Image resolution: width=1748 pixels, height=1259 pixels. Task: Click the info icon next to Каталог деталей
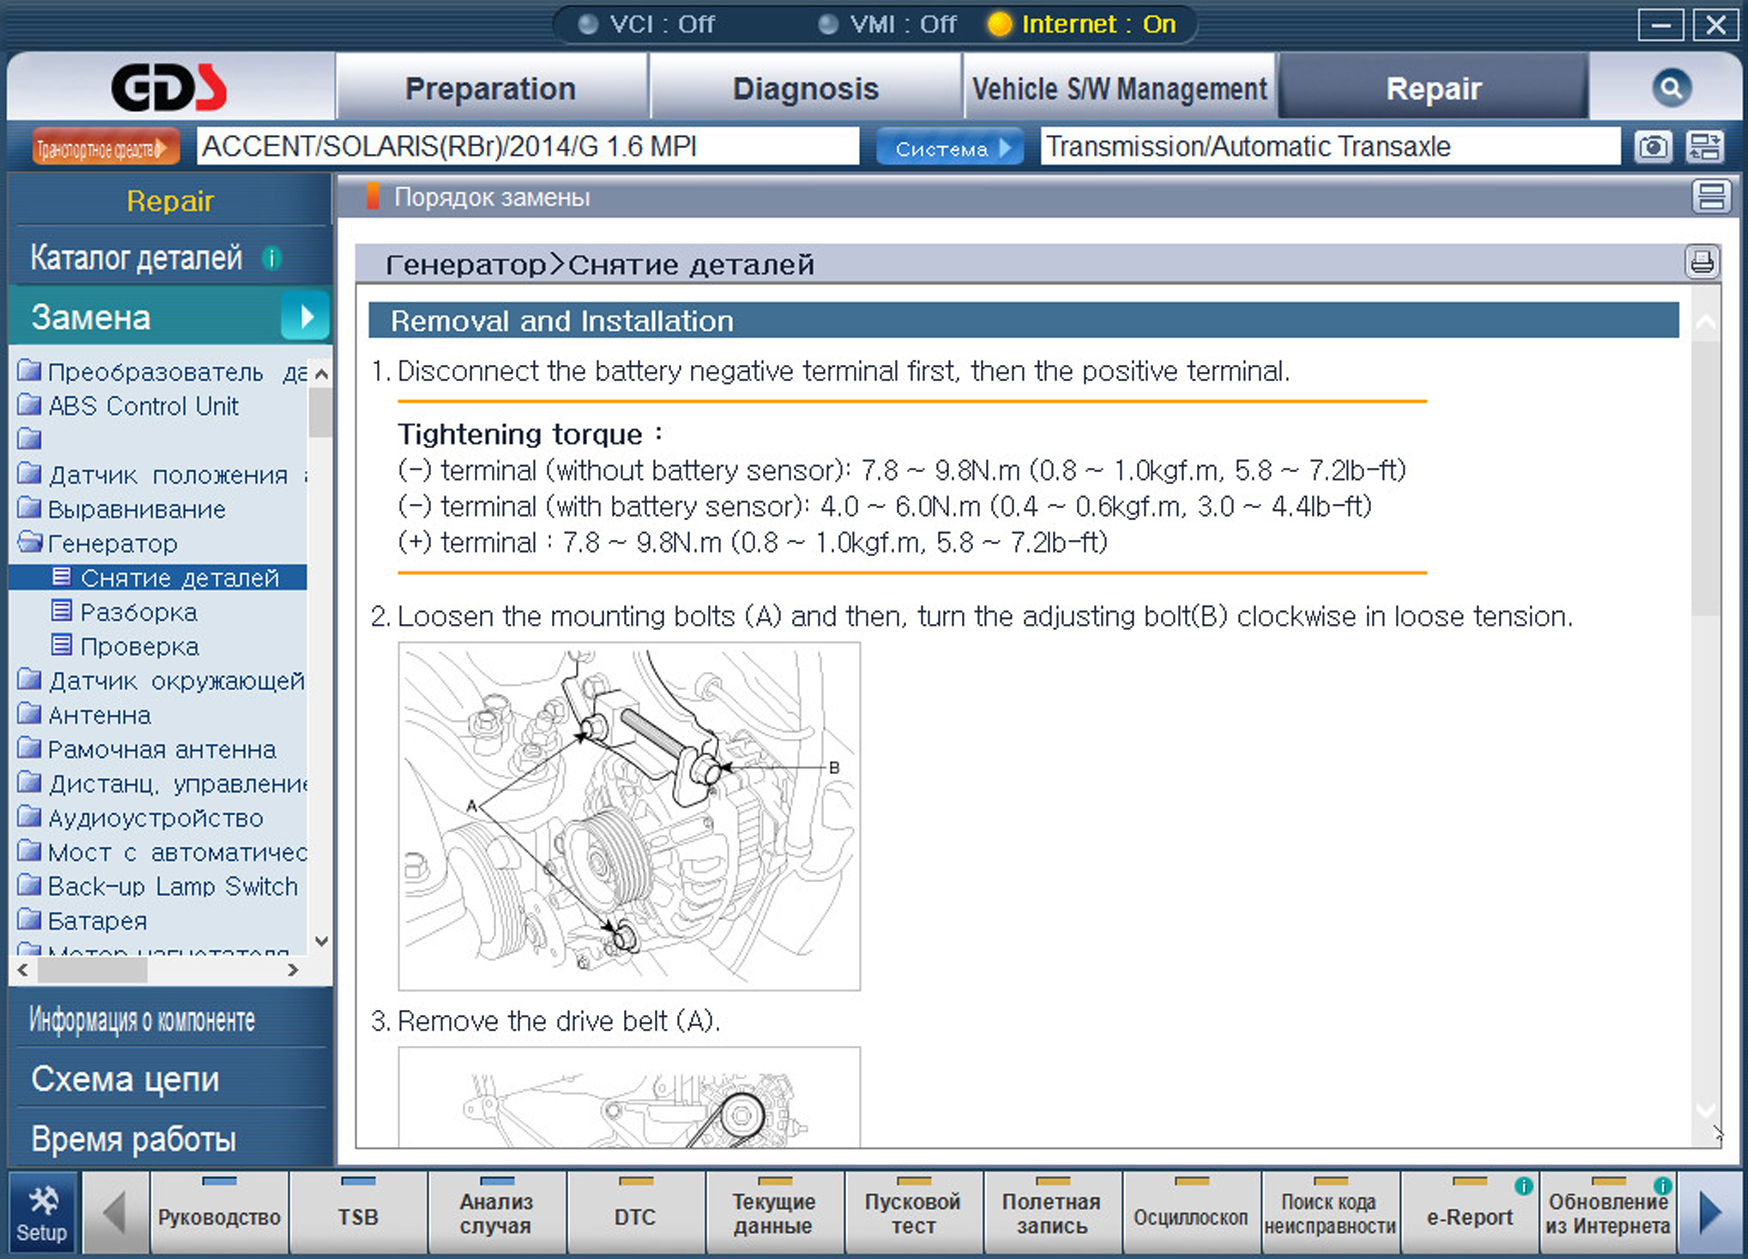click(271, 258)
